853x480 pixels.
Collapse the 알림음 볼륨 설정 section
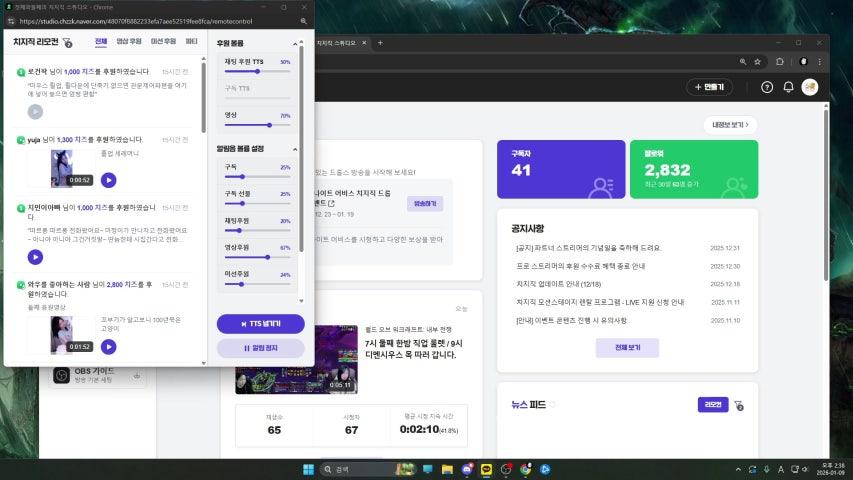295,149
